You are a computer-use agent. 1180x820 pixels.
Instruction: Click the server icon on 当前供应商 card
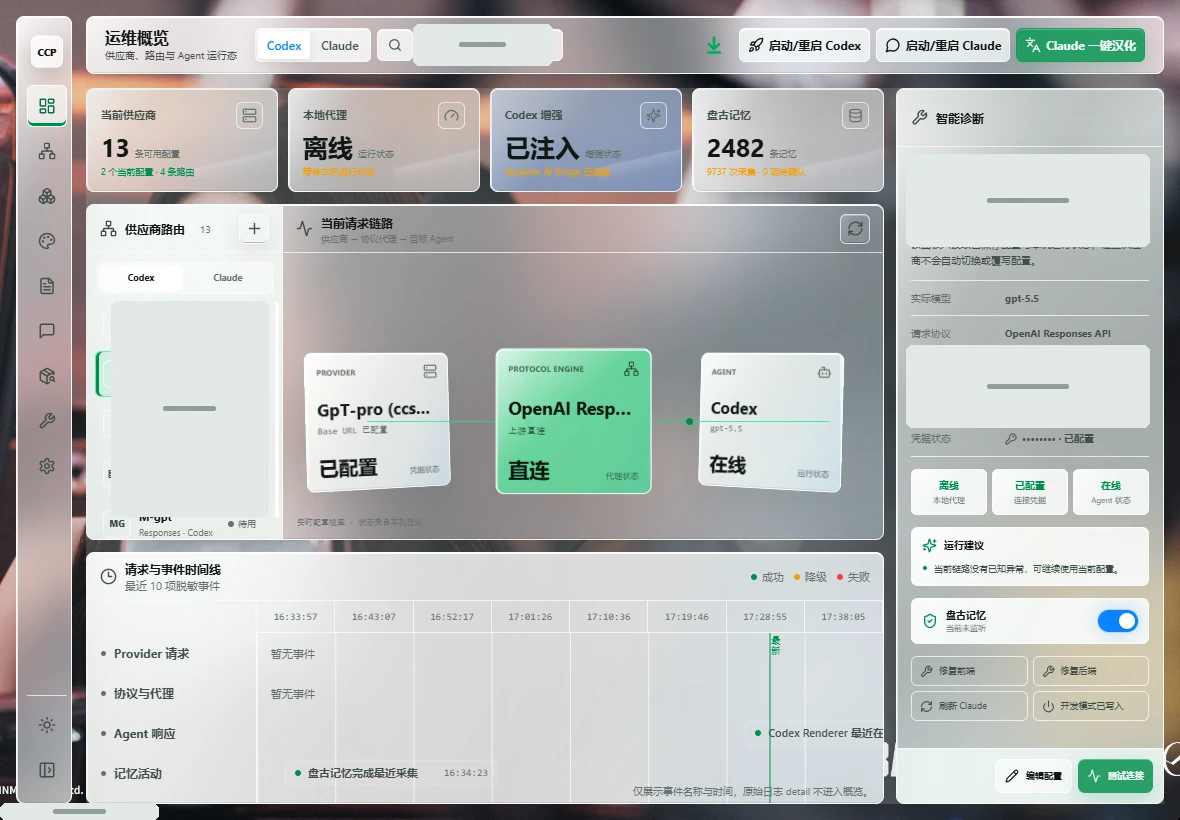click(x=249, y=115)
